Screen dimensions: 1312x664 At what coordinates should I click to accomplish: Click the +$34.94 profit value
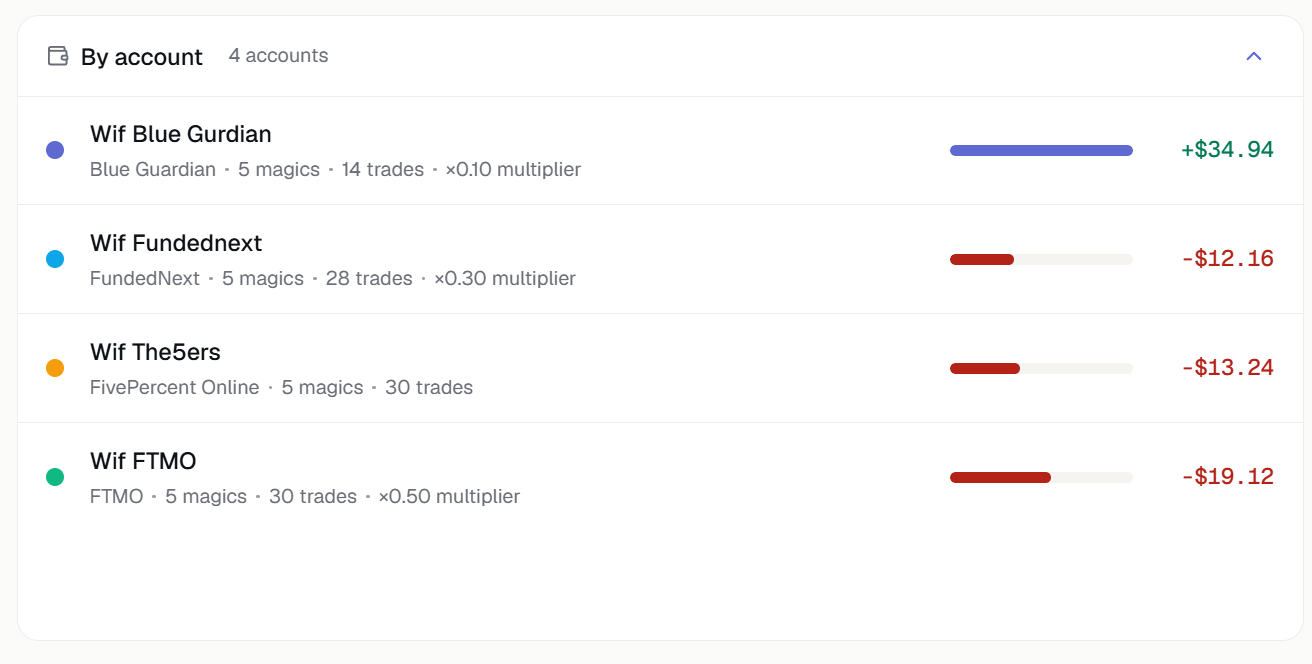(x=1227, y=150)
